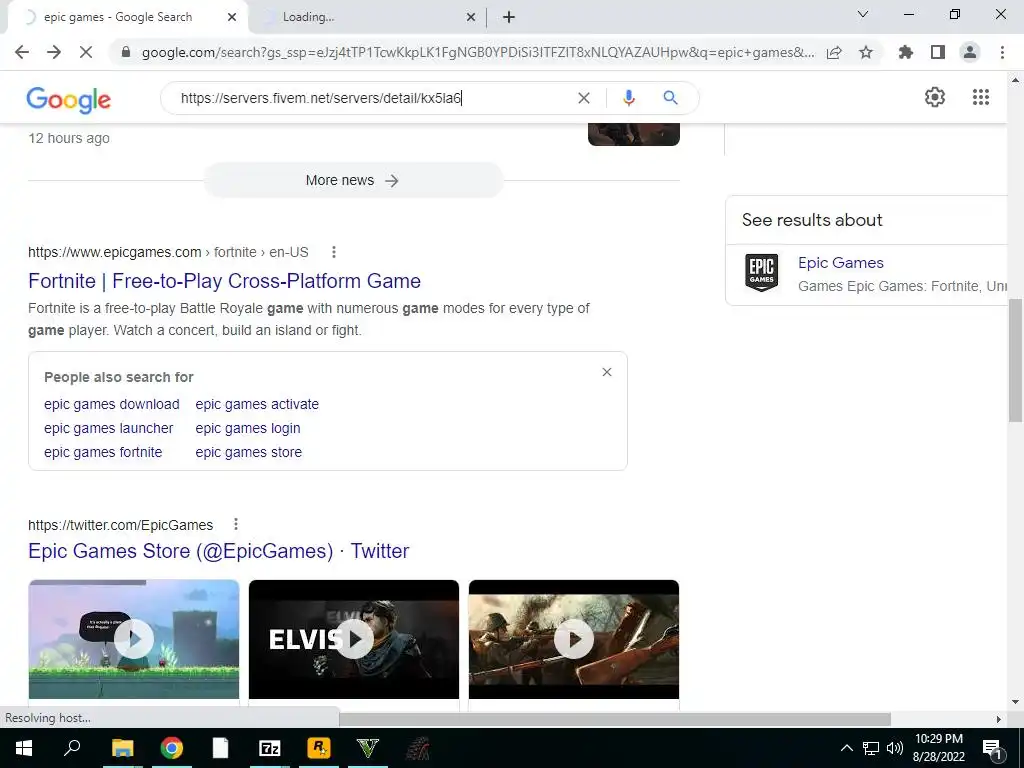Go forward one page in browser
The height and width of the screenshot is (768, 1024).
54,52
